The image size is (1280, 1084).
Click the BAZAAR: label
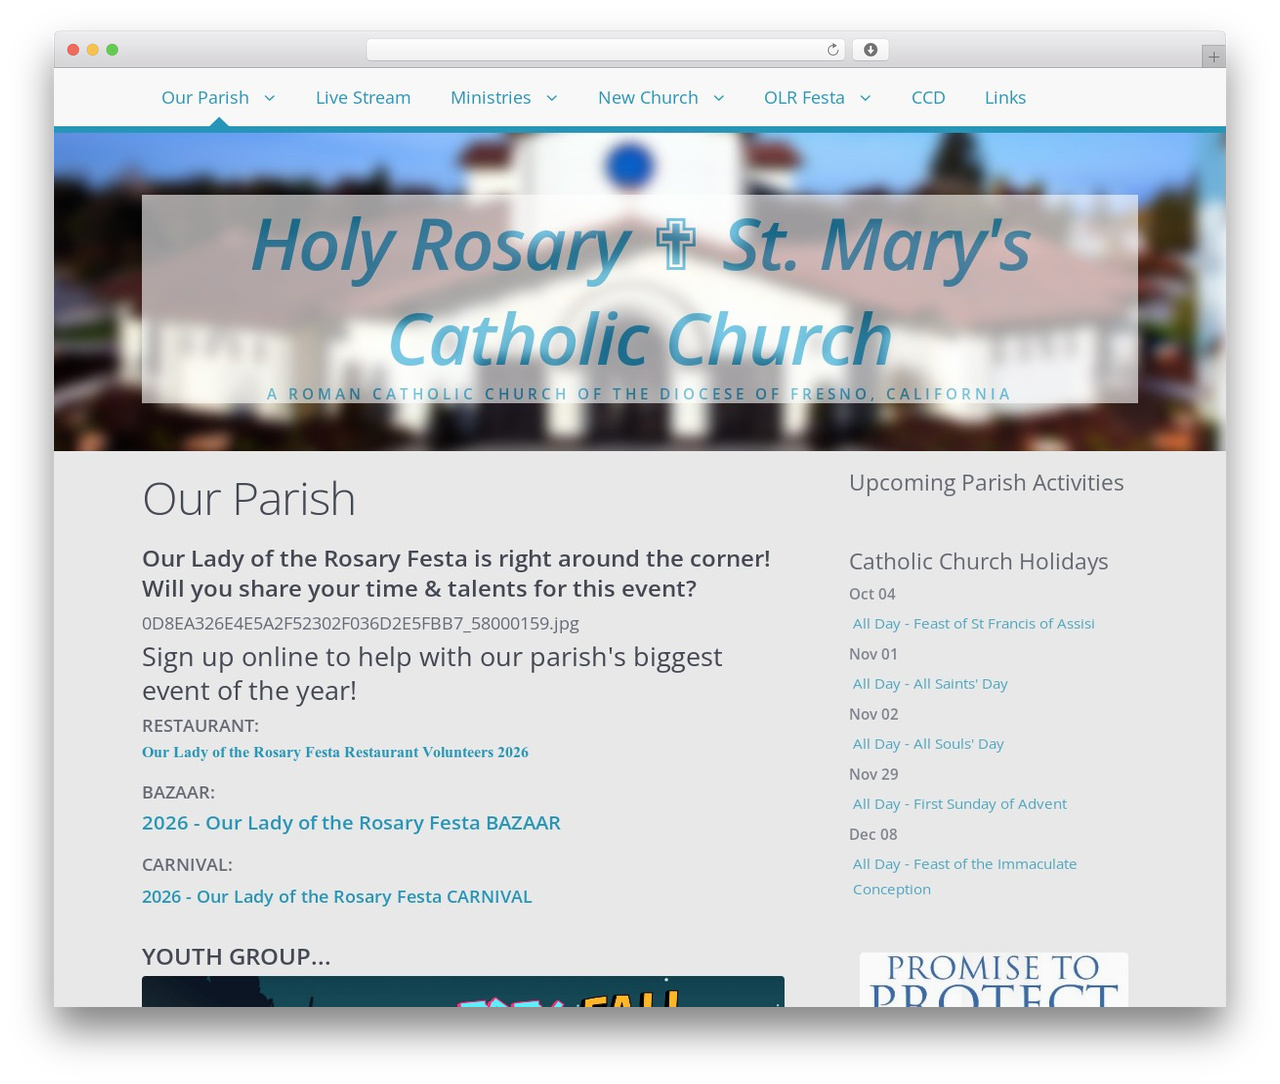pyautogui.click(x=178, y=793)
